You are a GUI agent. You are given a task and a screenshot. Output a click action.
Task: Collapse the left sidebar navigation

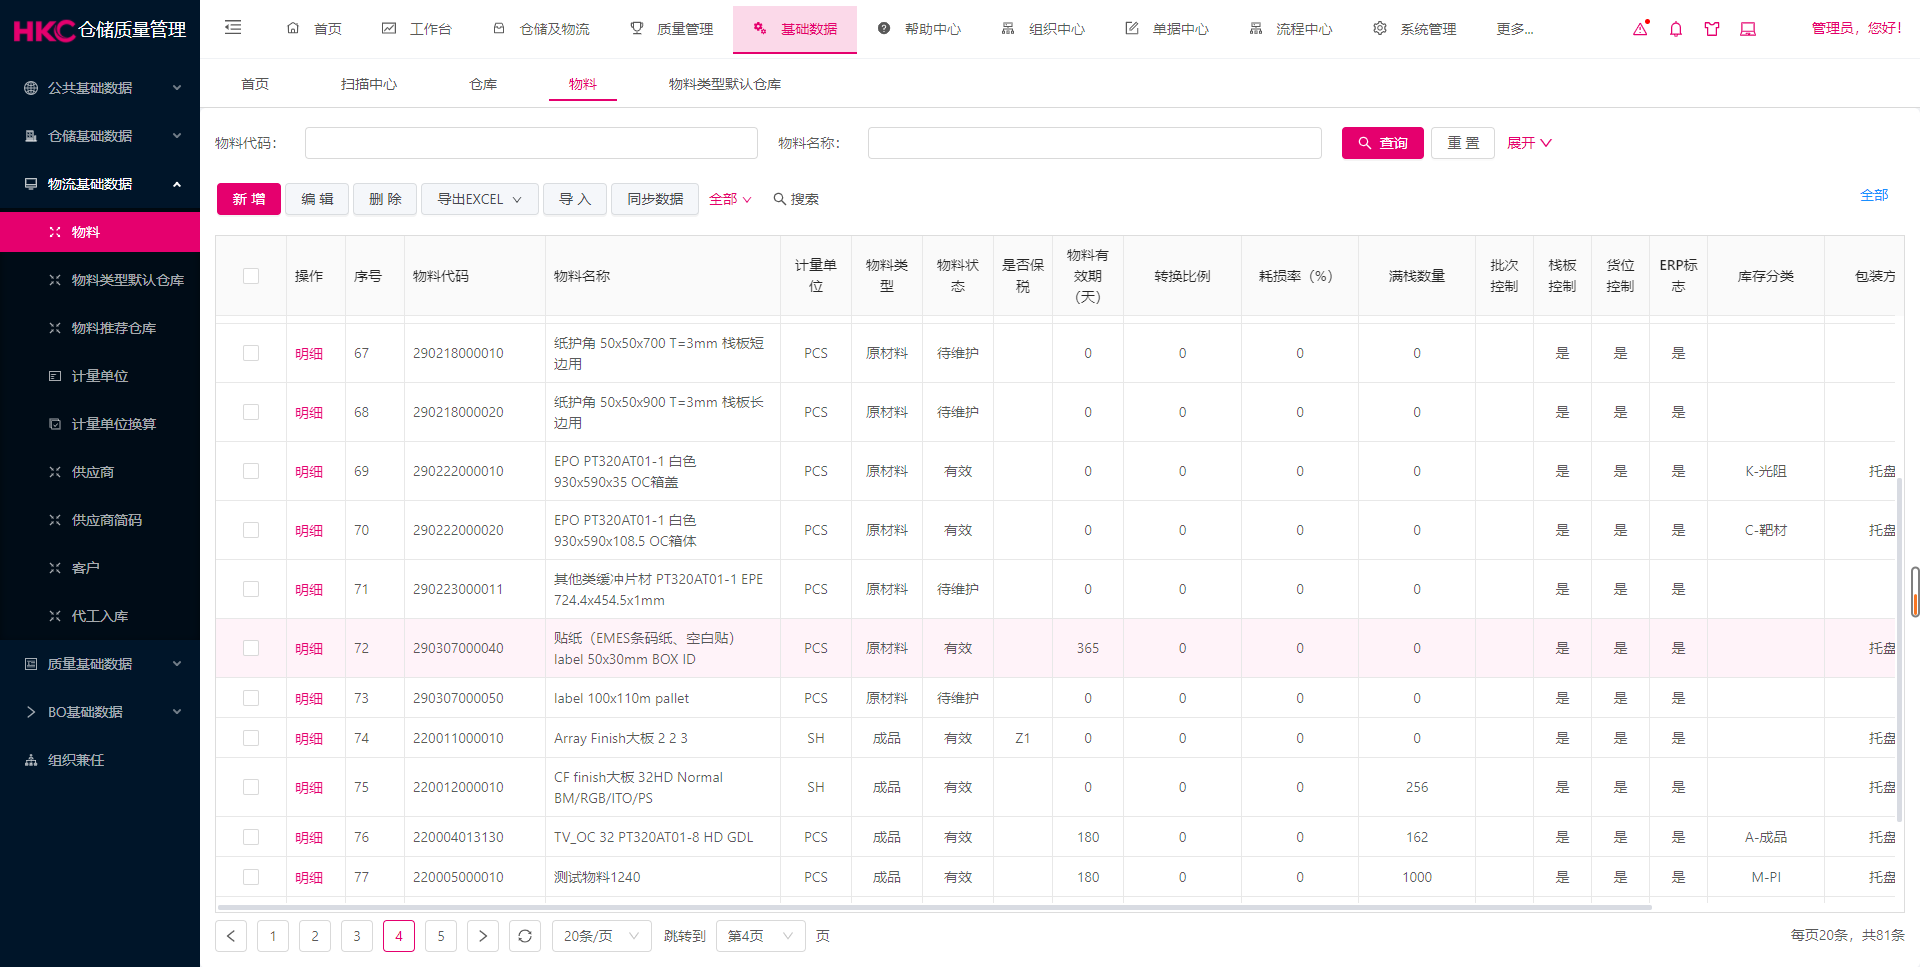click(x=233, y=28)
